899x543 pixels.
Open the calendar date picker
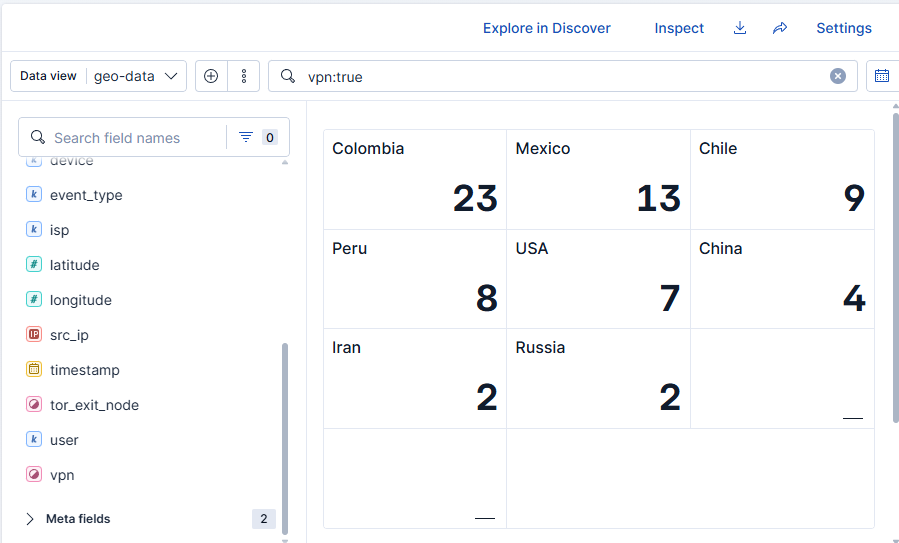click(x=882, y=76)
